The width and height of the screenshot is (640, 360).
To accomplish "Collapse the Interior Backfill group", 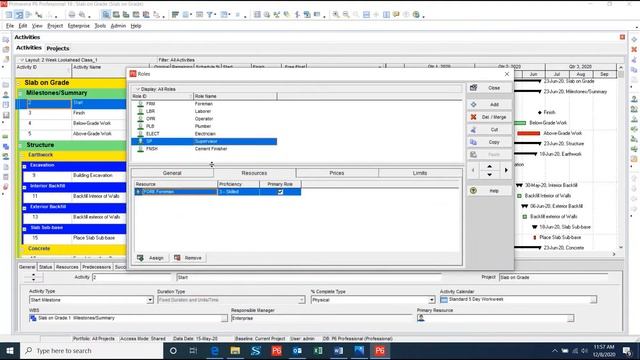I will [x=24, y=187].
